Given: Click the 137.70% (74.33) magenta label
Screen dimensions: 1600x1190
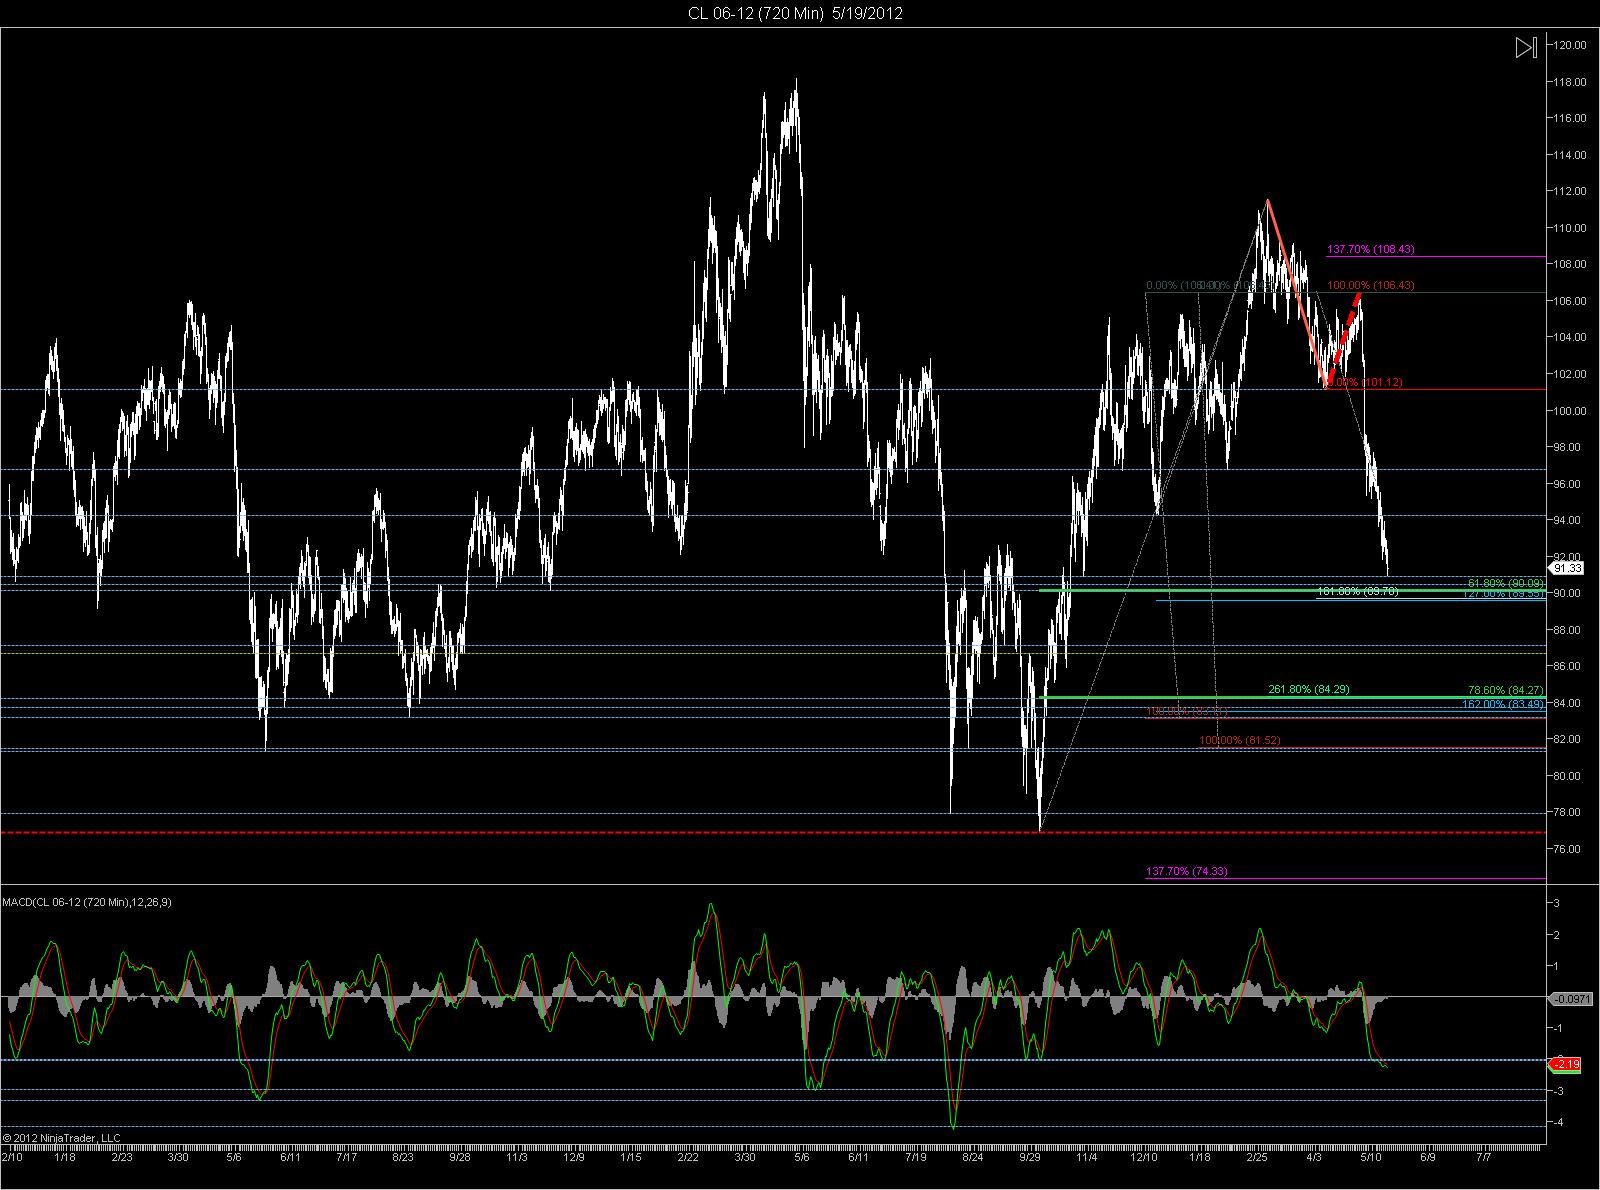Looking at the screenshot, I should (1187, 871).
